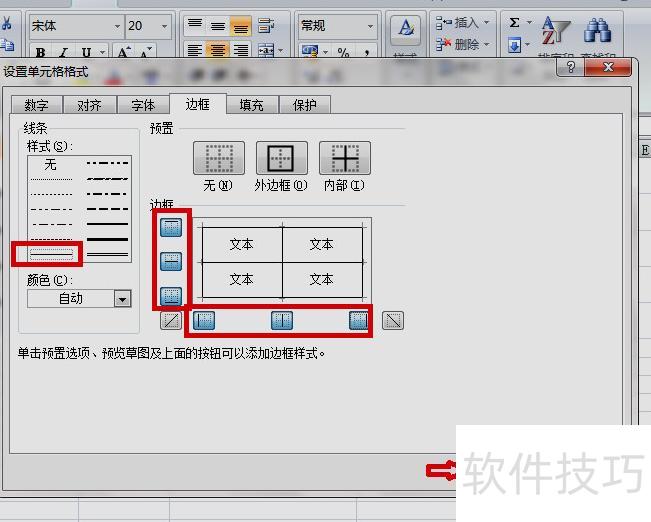Close the 设置单元格格式 dialog
Screen dimensions: 651x522
click(608, 67)
